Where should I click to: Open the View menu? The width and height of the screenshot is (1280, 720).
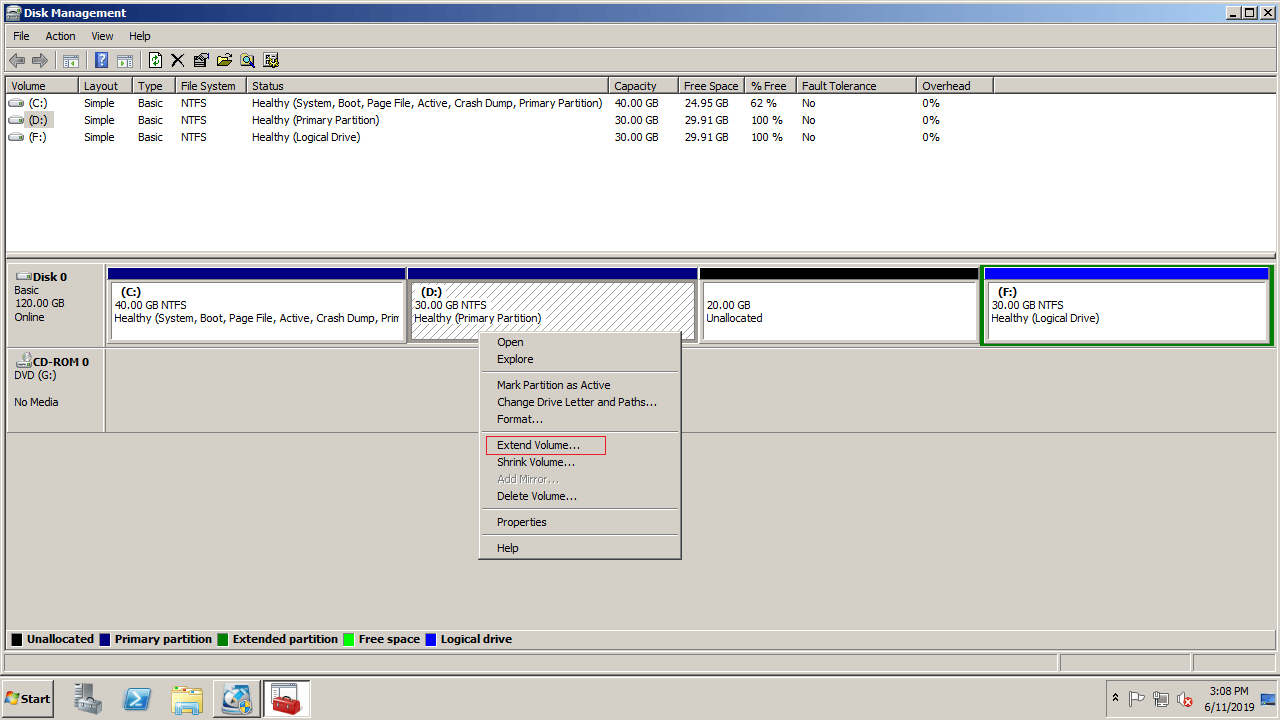pyautogui.click(x=102, y=36)
